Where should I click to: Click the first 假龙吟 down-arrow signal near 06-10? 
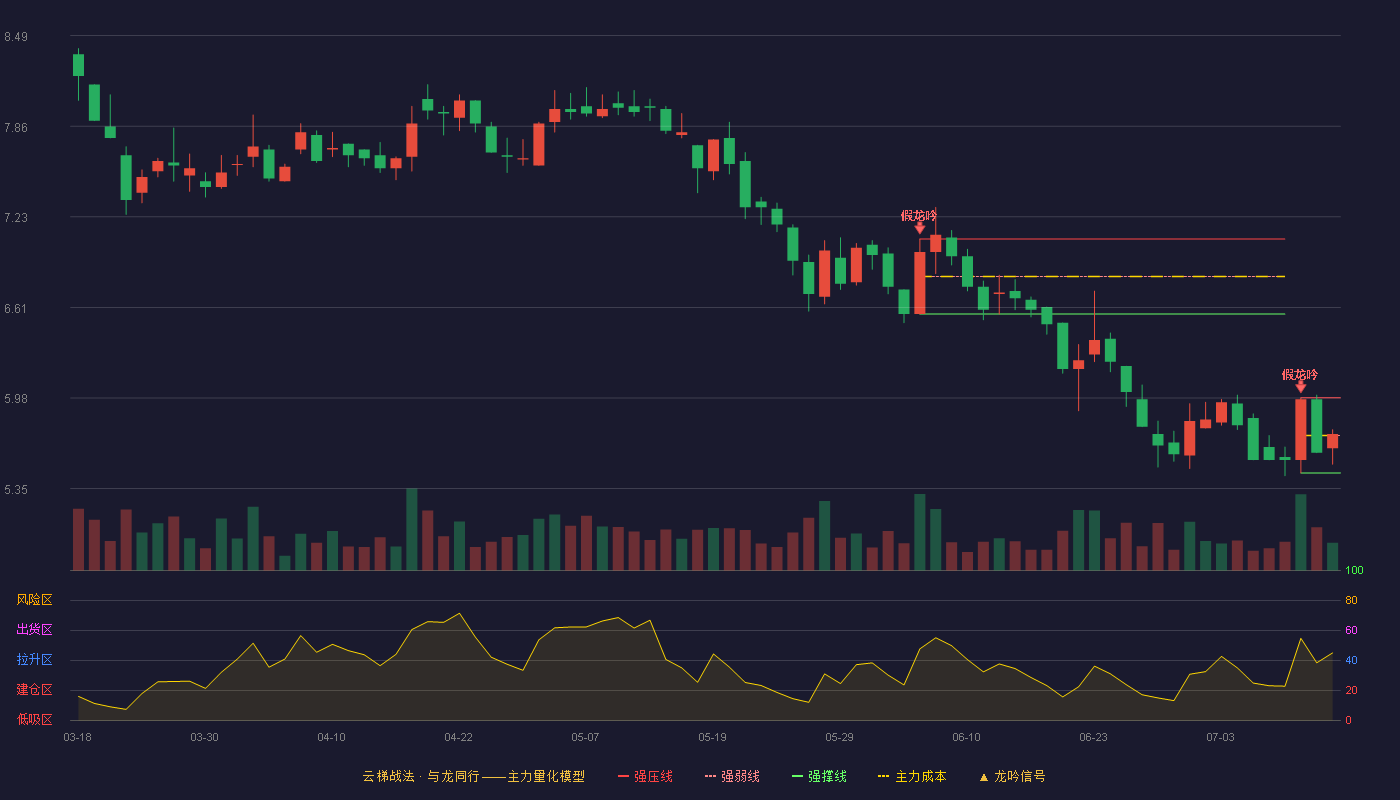[920, 229]
